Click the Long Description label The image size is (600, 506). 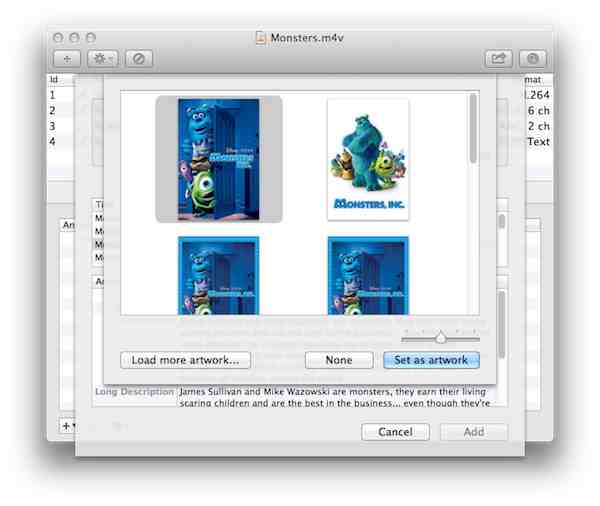pyautogui.click(x=135, y=392)
